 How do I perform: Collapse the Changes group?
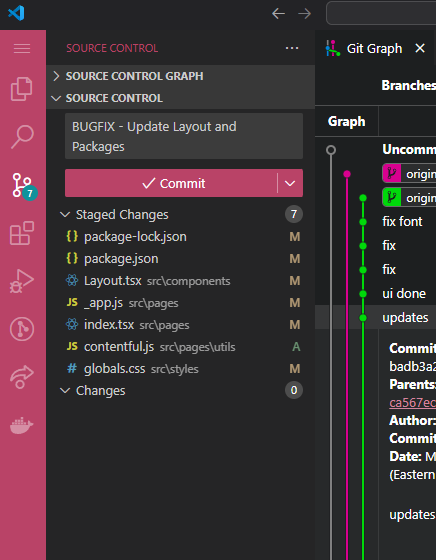tap(65, 391)
